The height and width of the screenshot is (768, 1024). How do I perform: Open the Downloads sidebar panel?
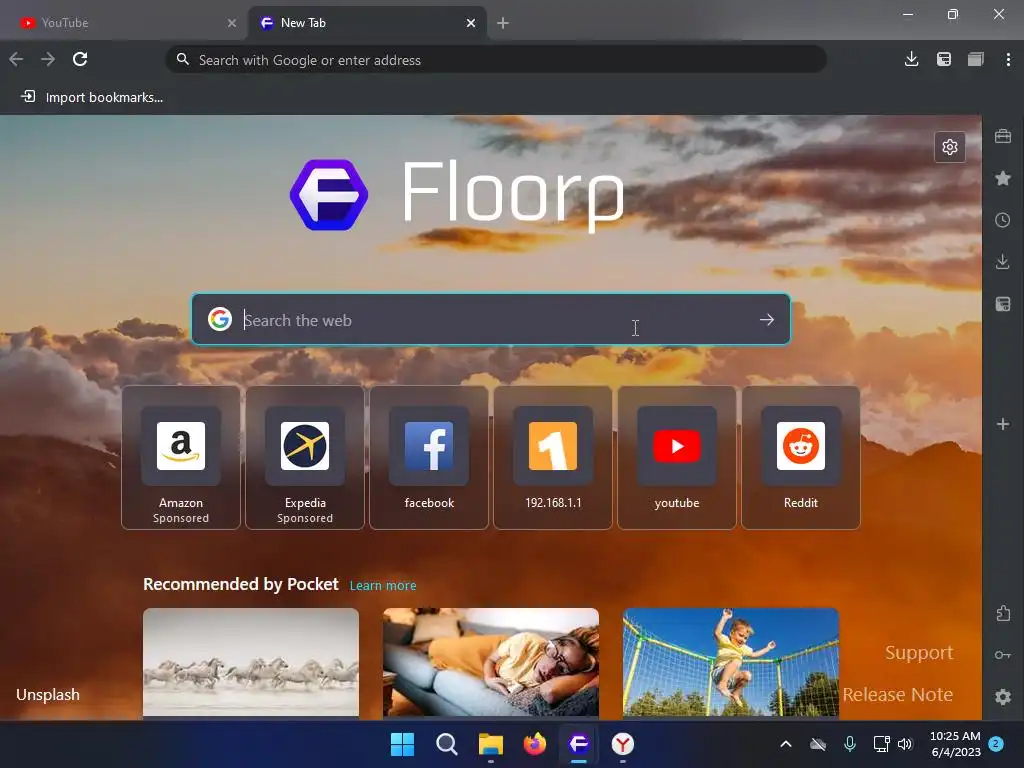pyautogui.click(x=1003, y=262)
